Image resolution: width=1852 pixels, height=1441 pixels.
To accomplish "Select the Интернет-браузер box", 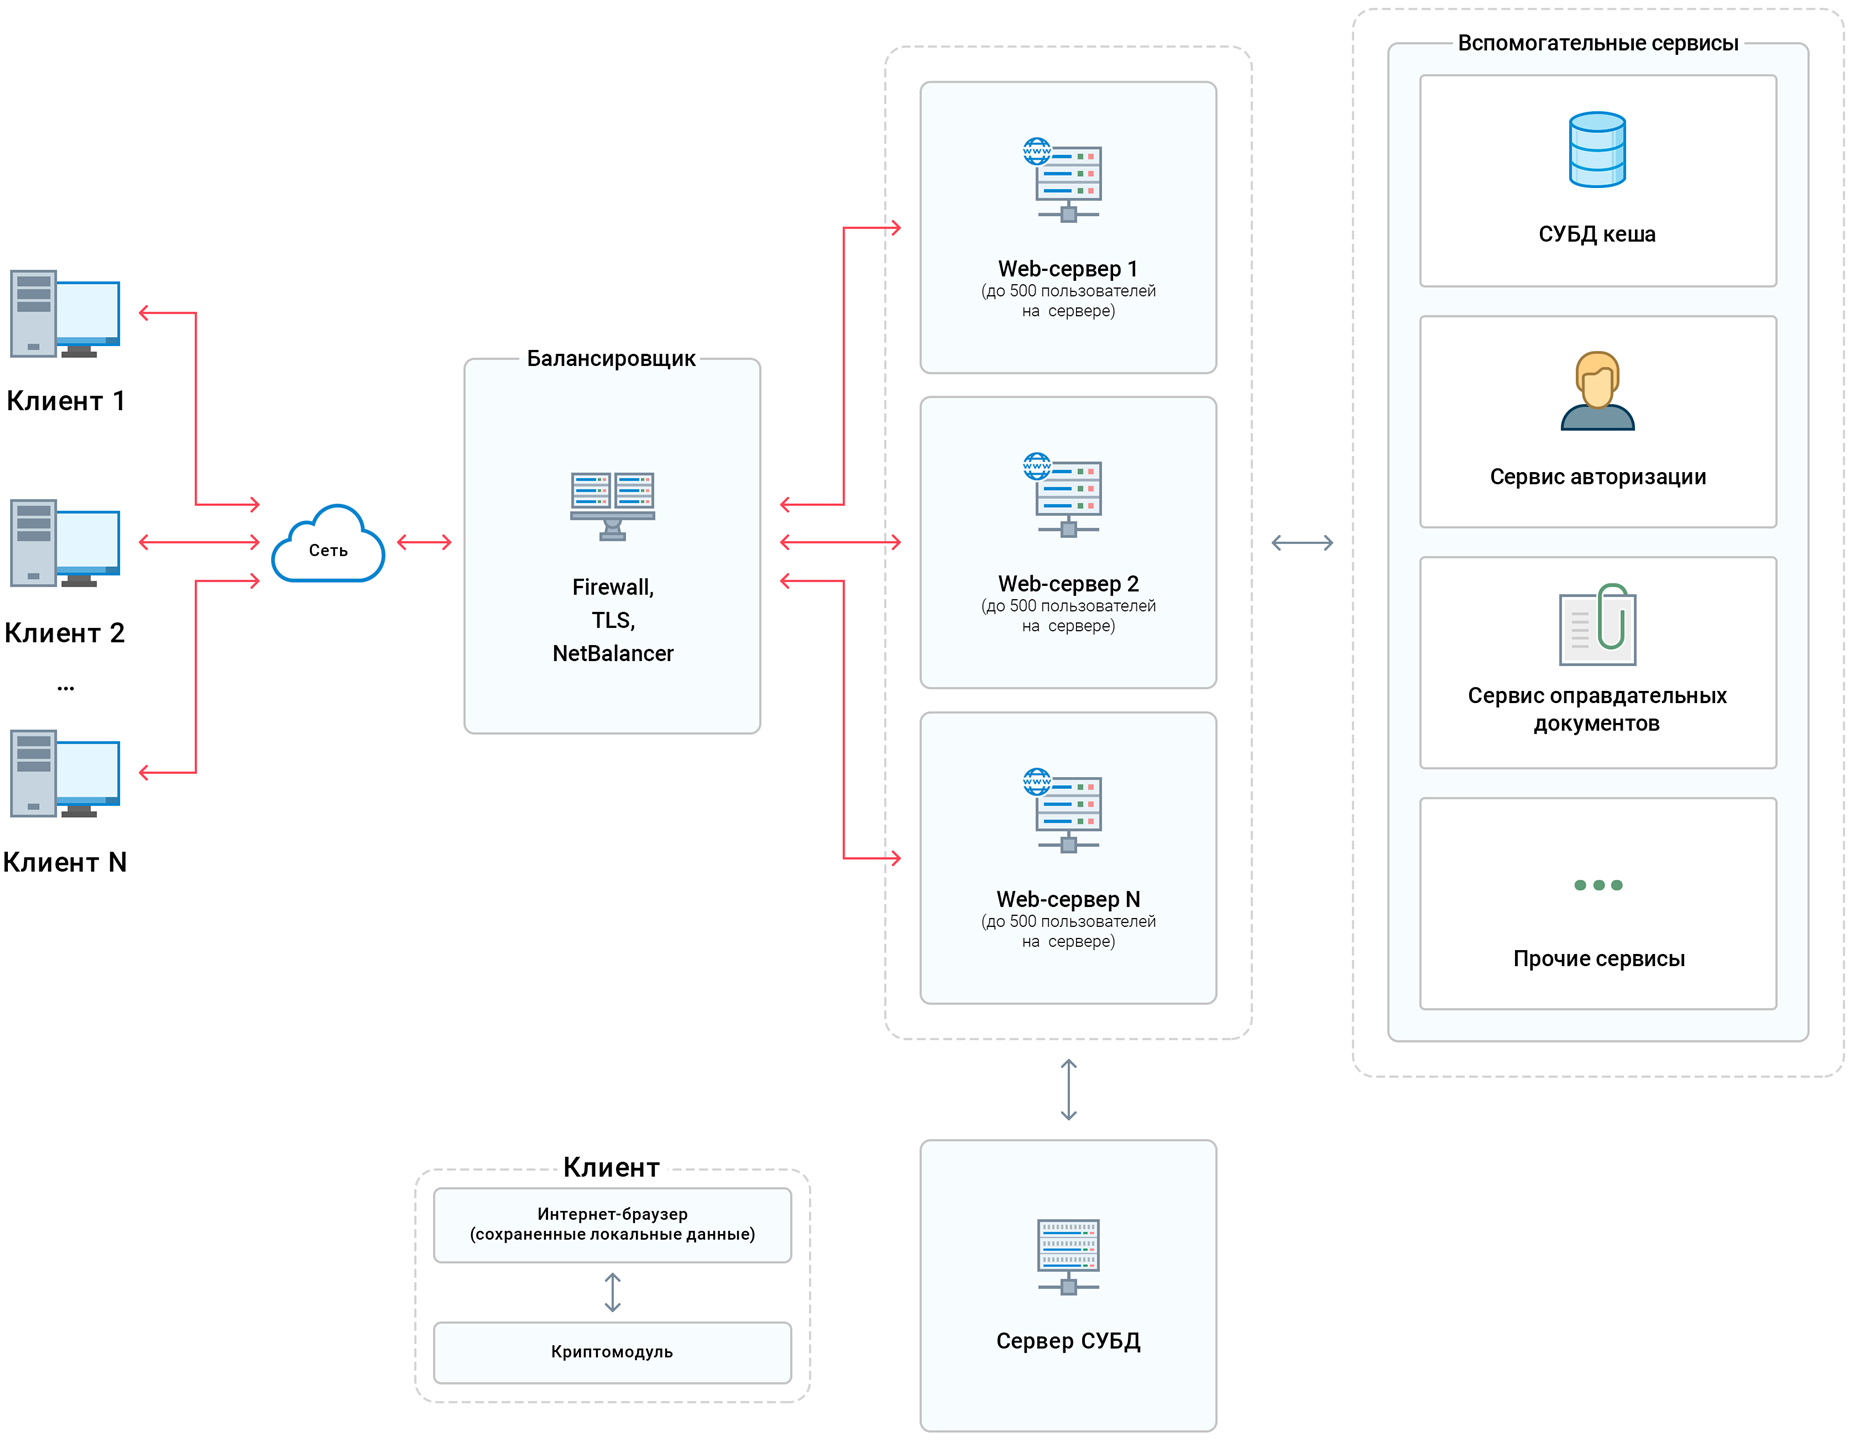I will tap(612, 1225).
